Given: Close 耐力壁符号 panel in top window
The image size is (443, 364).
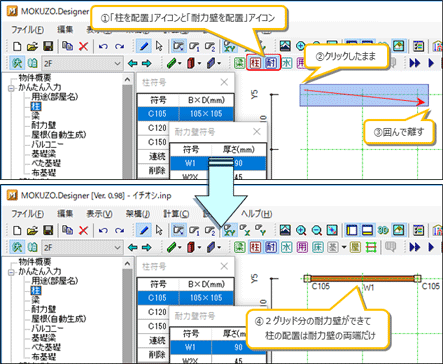Looking at the screenshot, I should tap(257, 132).
